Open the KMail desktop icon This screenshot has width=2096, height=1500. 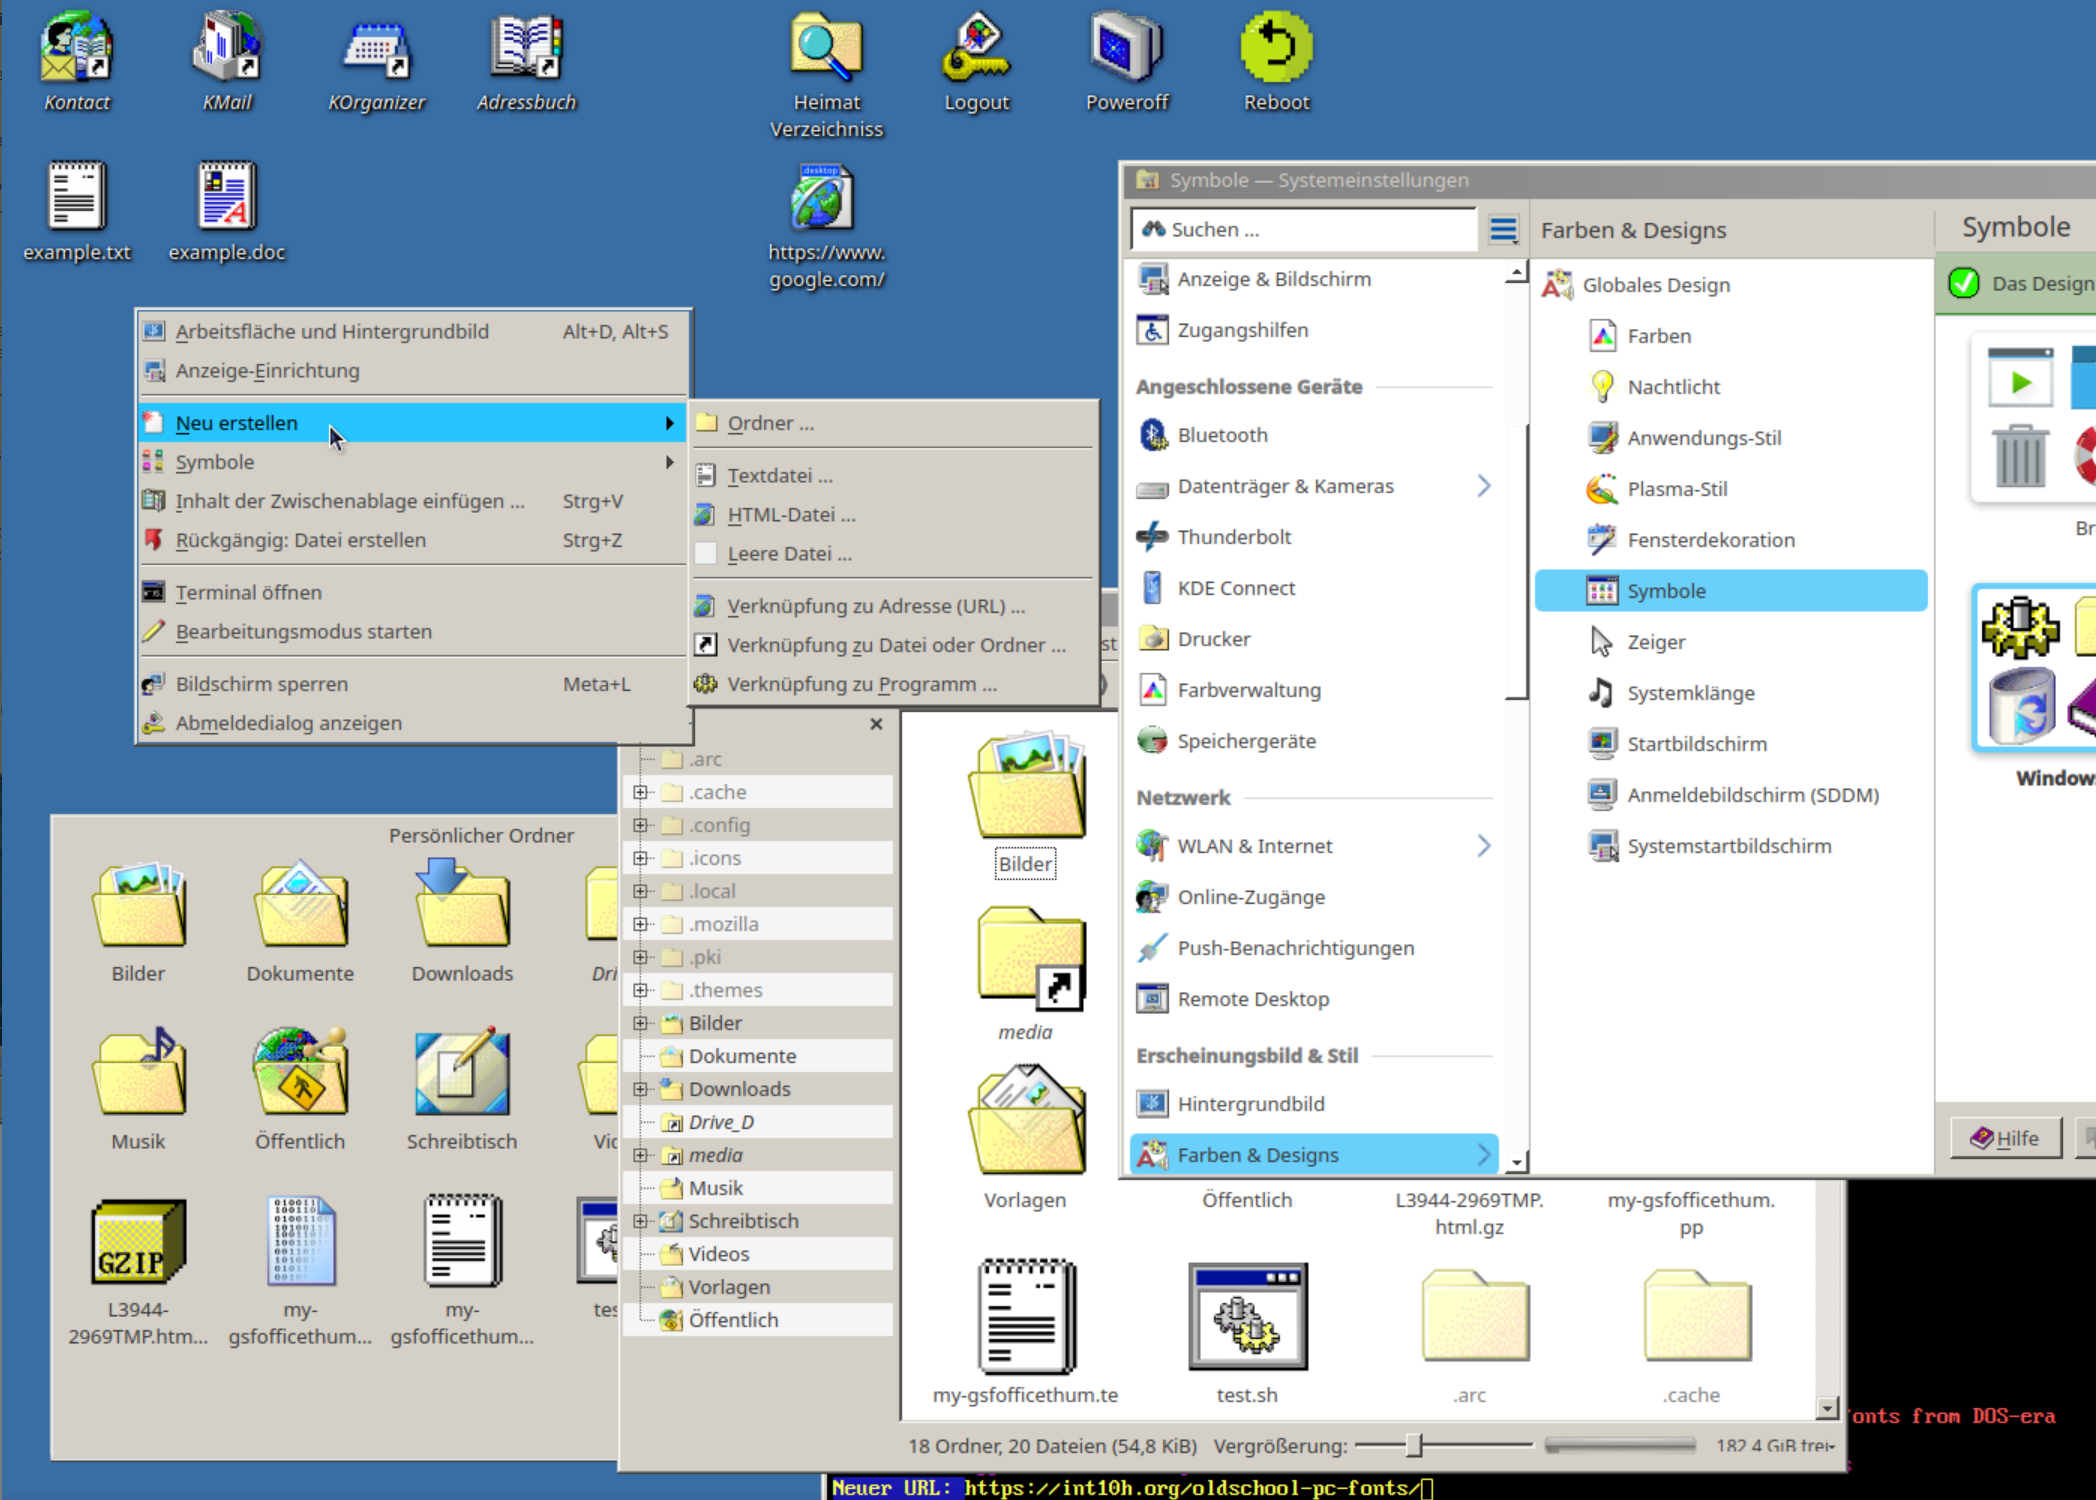click(x=227, y=62)
